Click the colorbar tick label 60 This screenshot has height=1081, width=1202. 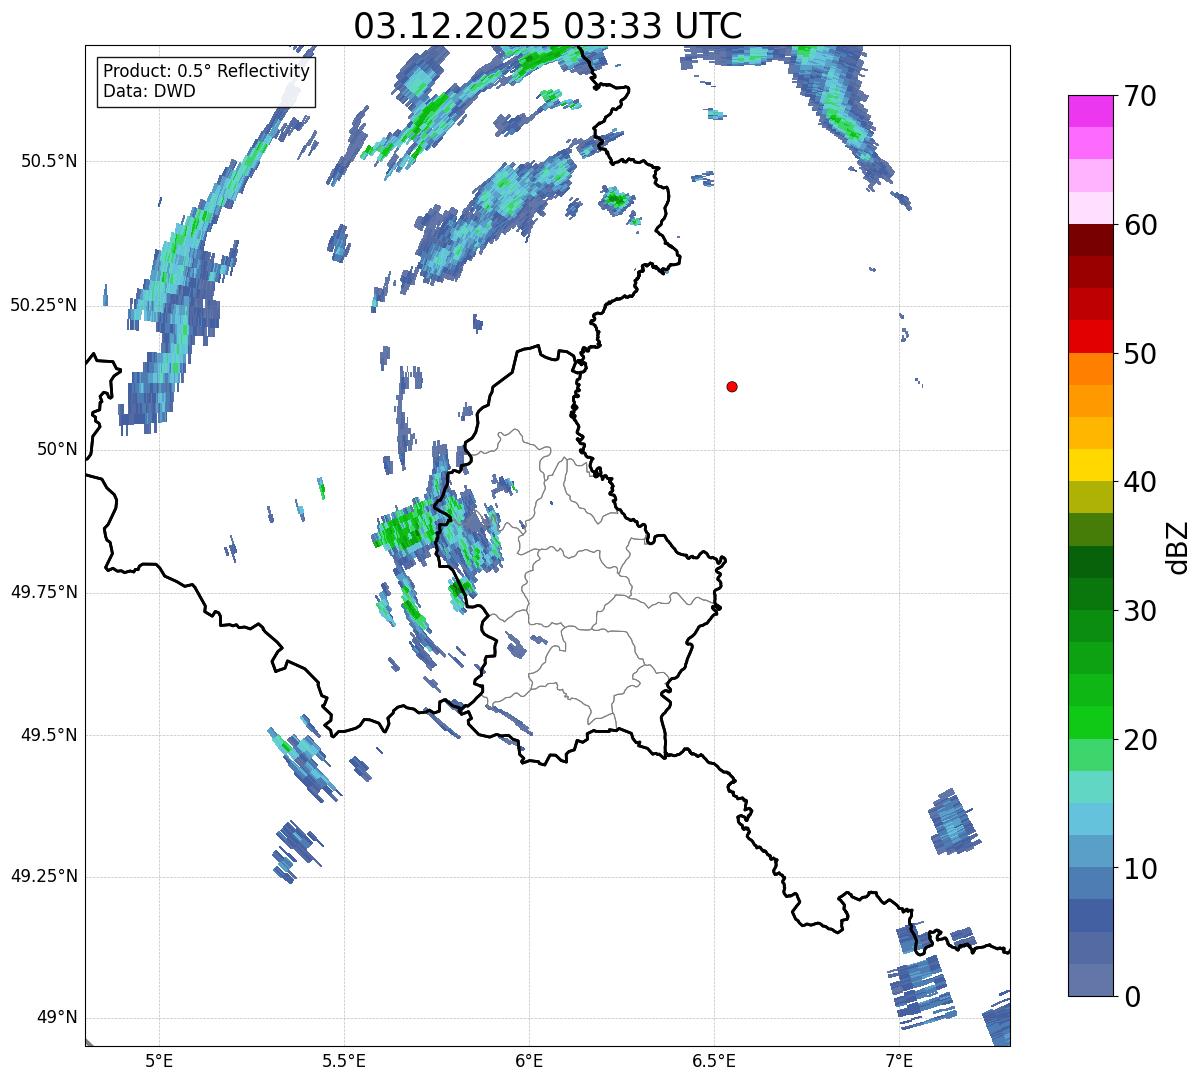(x=1140, y=225)
